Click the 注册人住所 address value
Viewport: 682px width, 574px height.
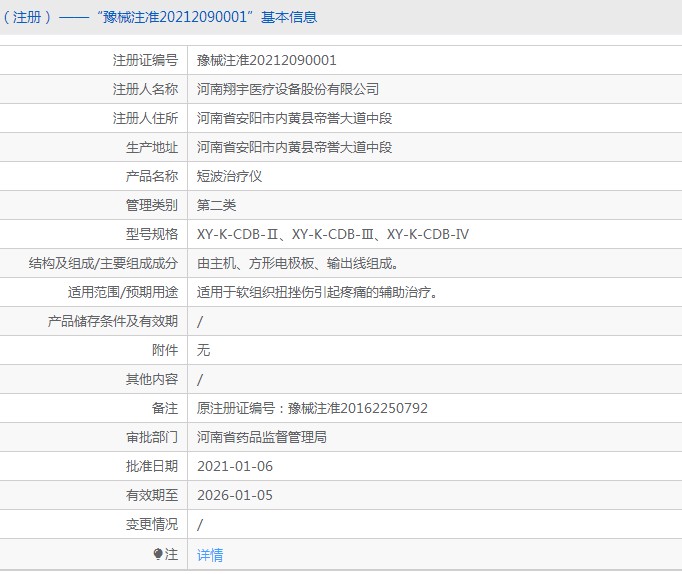[294, 118]
